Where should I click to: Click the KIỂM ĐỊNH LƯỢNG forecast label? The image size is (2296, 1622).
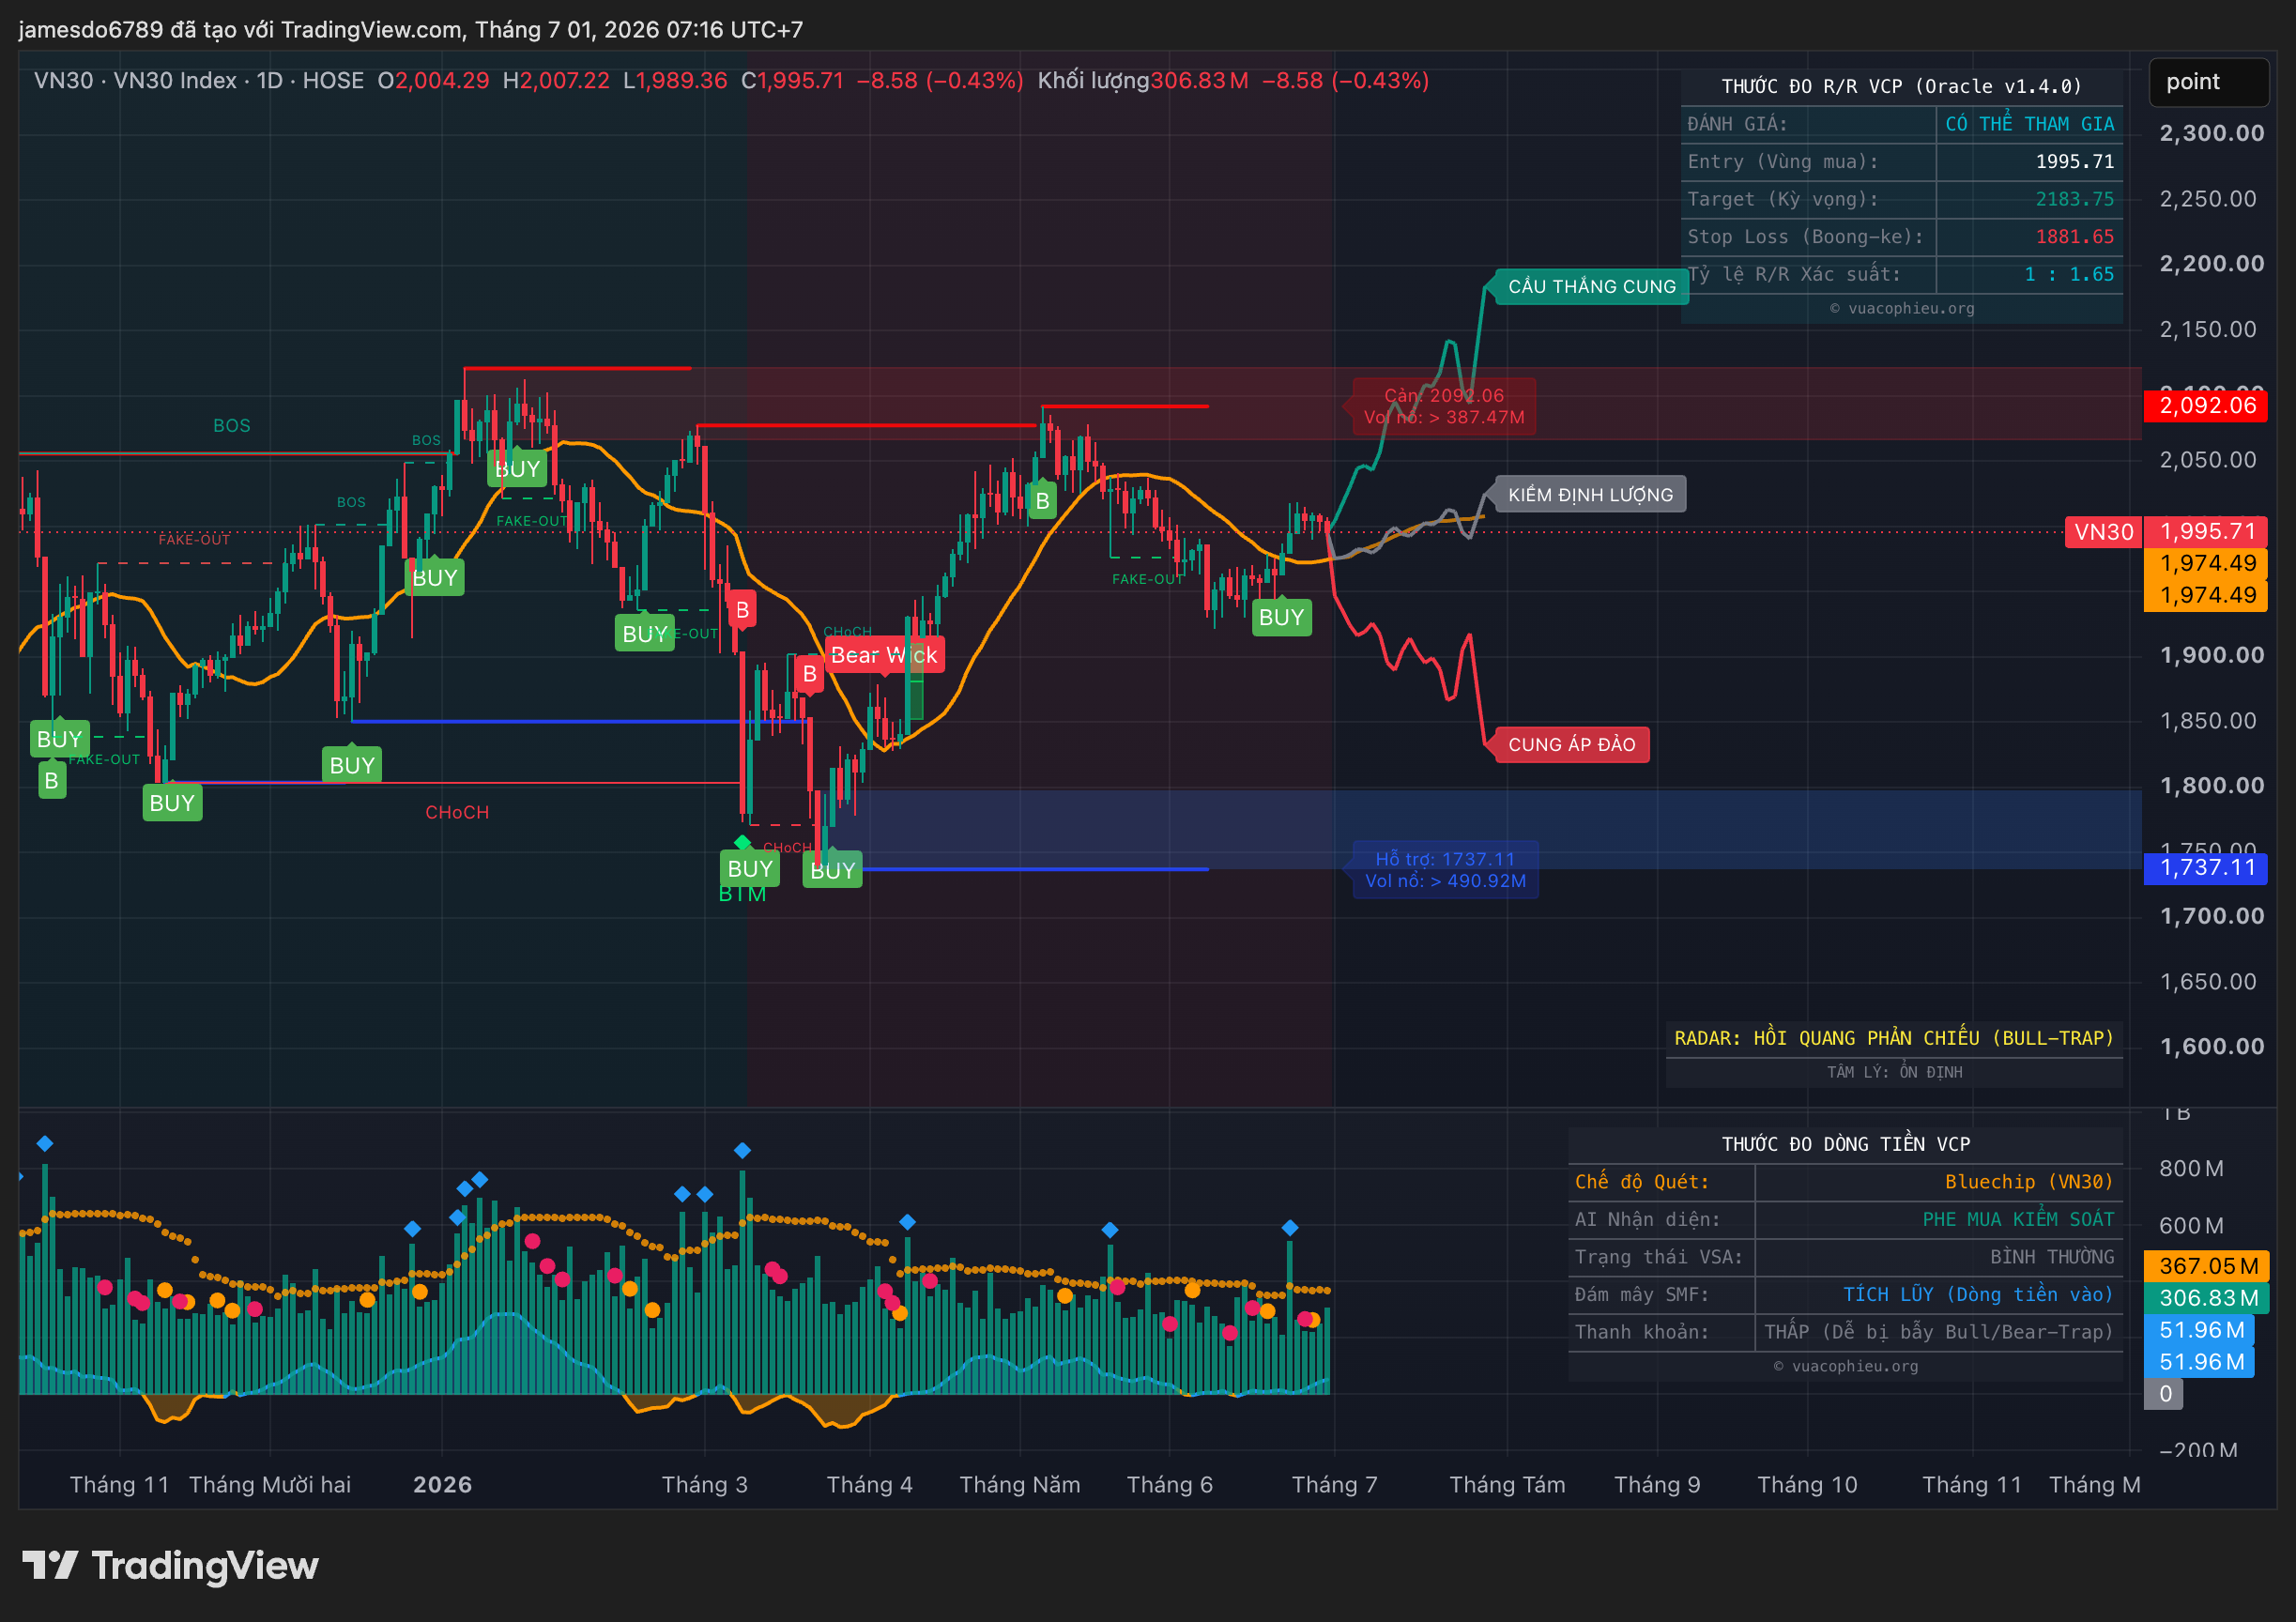point(1590,494)
